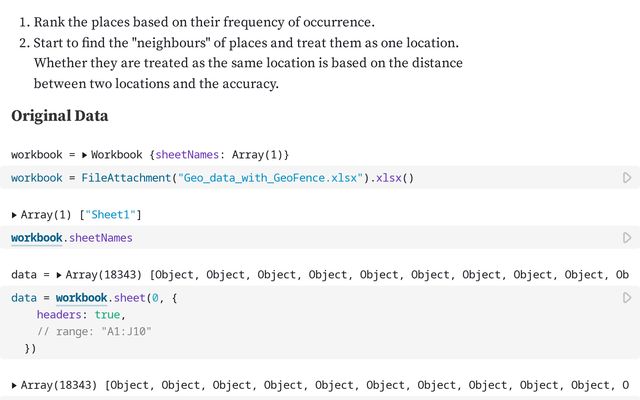Expand the bottom Array(18343) output
Image resolution: width=640 pixels, height=400 pixels.
(14, 385)
